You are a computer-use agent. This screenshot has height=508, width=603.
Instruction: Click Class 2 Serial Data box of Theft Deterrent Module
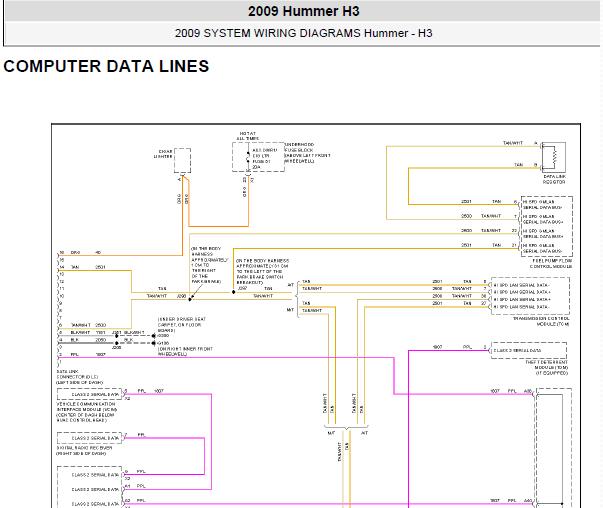529,350
